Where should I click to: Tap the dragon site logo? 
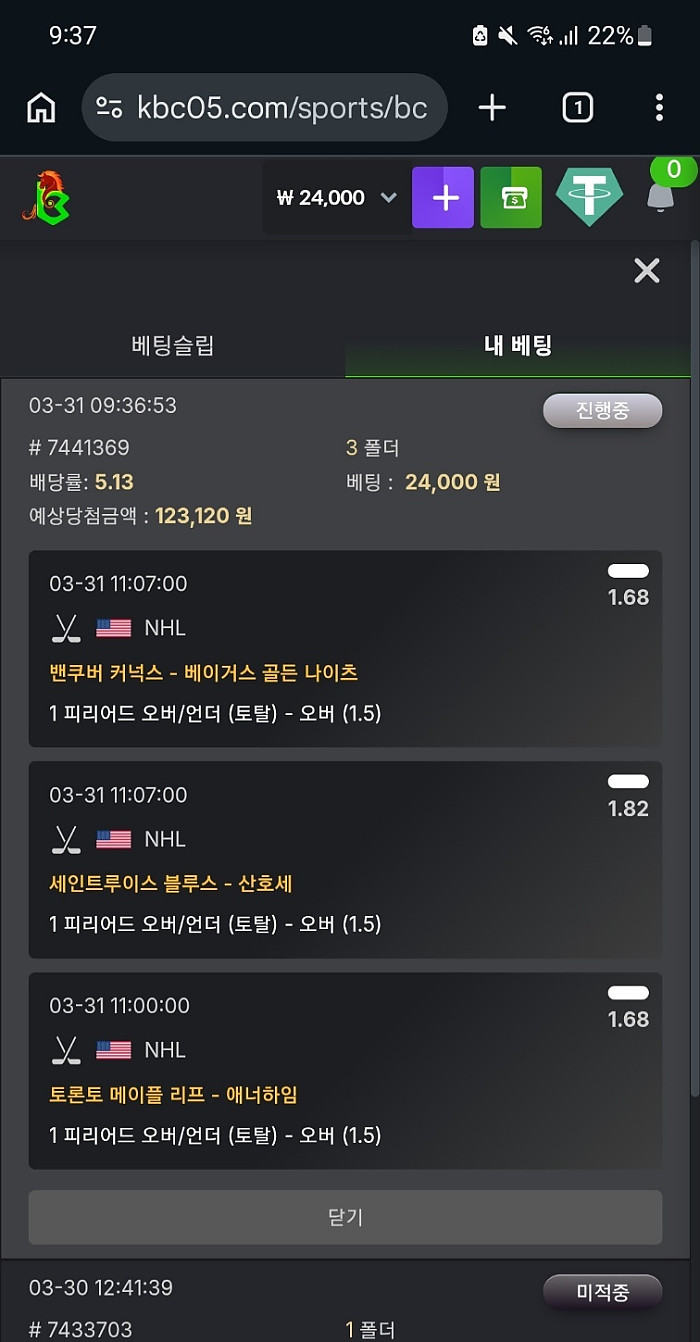click(45, 197)
